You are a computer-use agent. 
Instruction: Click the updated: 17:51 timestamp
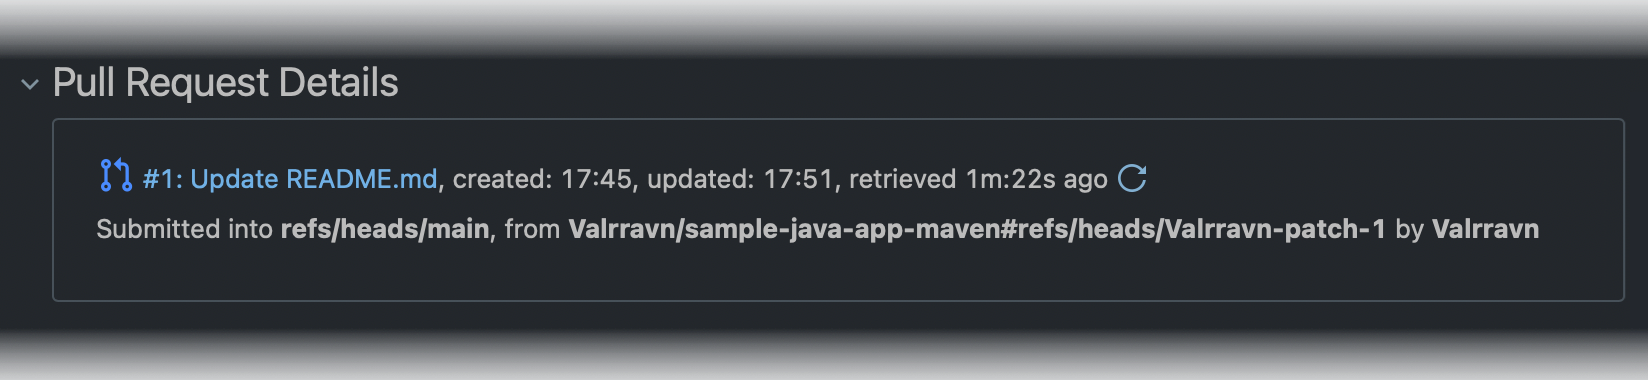[740, 179]
